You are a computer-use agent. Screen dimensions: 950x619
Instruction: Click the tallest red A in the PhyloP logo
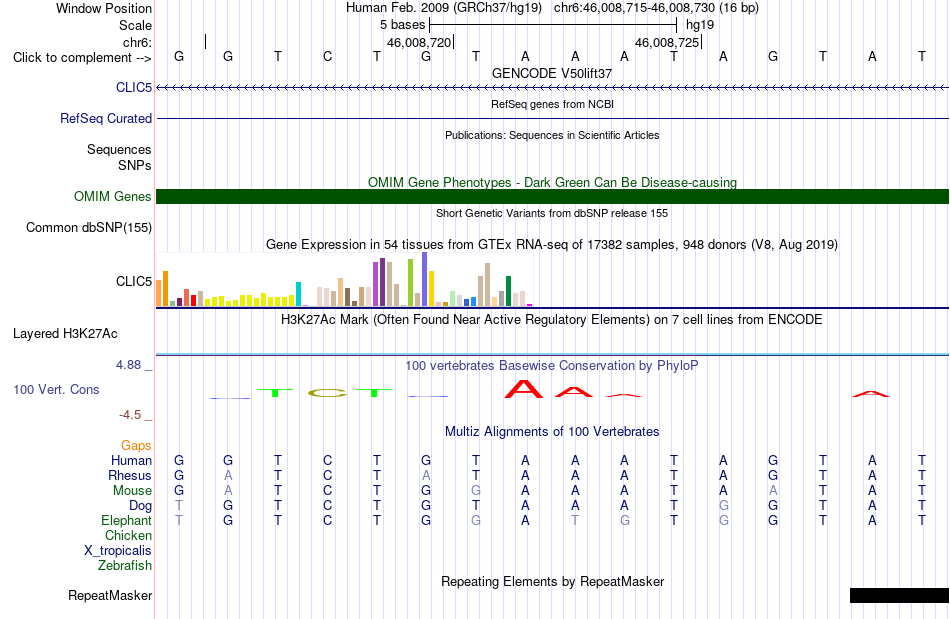tap(524, 389)
